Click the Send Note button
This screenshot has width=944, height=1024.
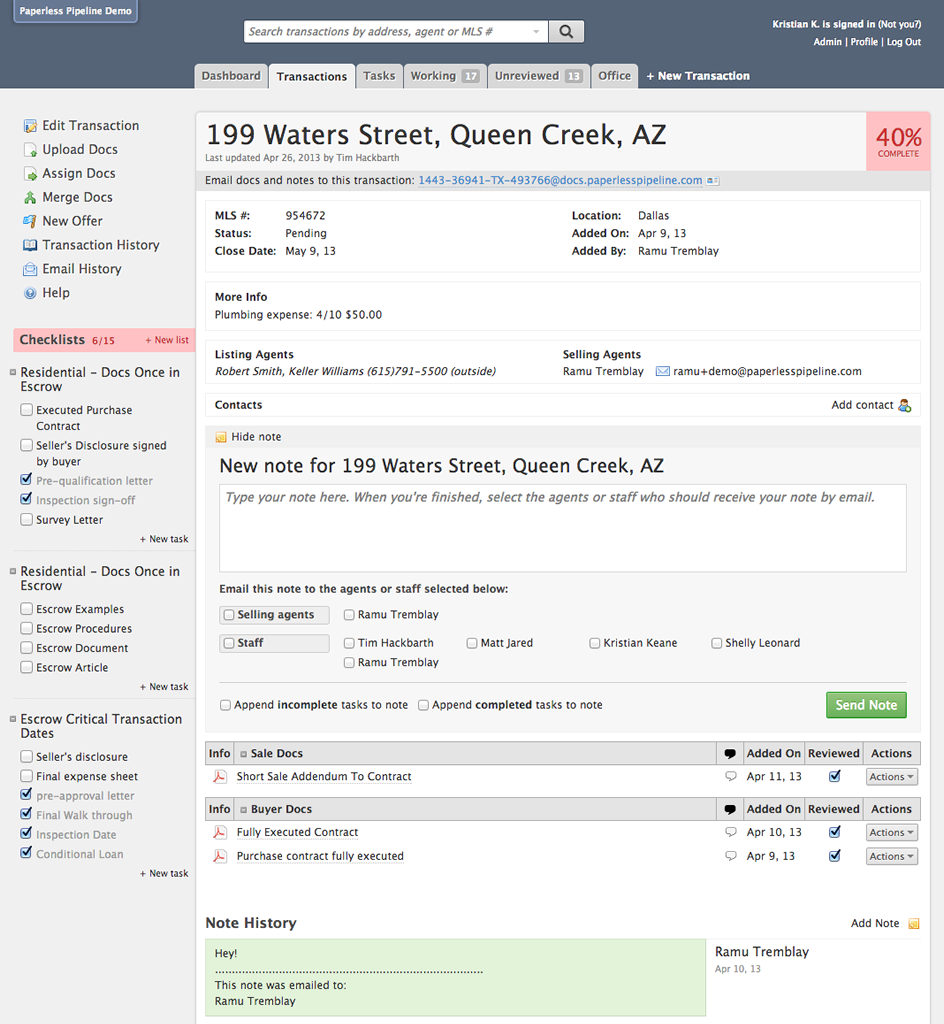(x=866, y=705)
